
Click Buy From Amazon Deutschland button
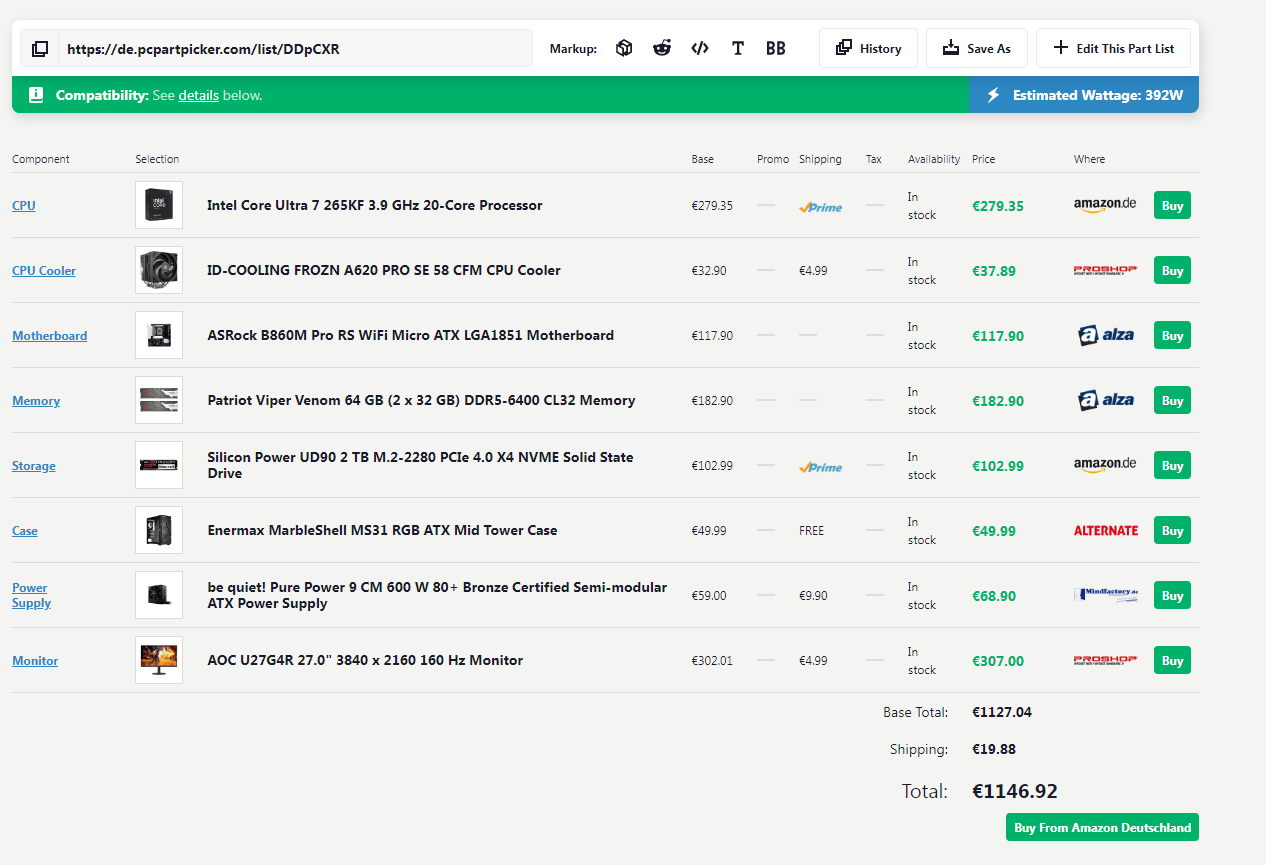tap(1102, 827)
